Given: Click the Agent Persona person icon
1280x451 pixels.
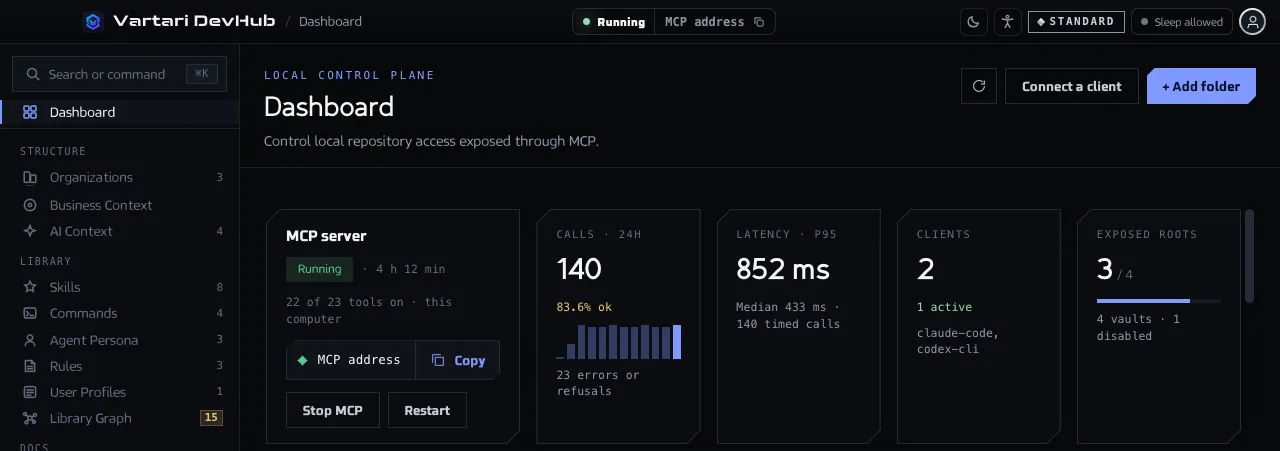Looking at the screenshot, I should [30, 340].
